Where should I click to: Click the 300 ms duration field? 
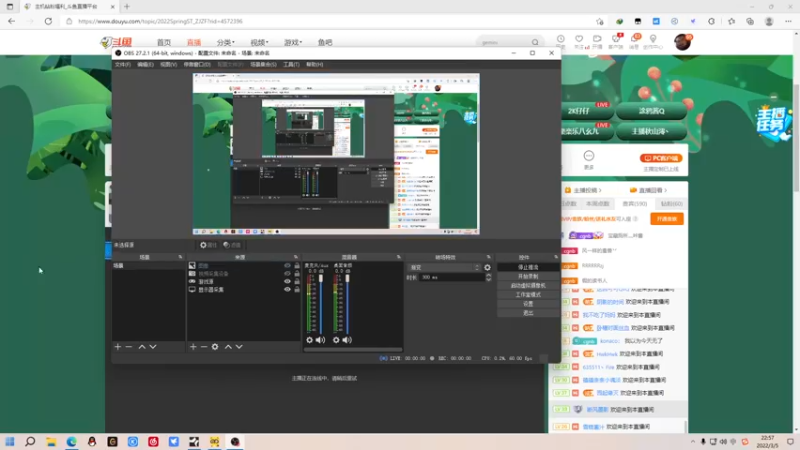[x=452, y=278]
